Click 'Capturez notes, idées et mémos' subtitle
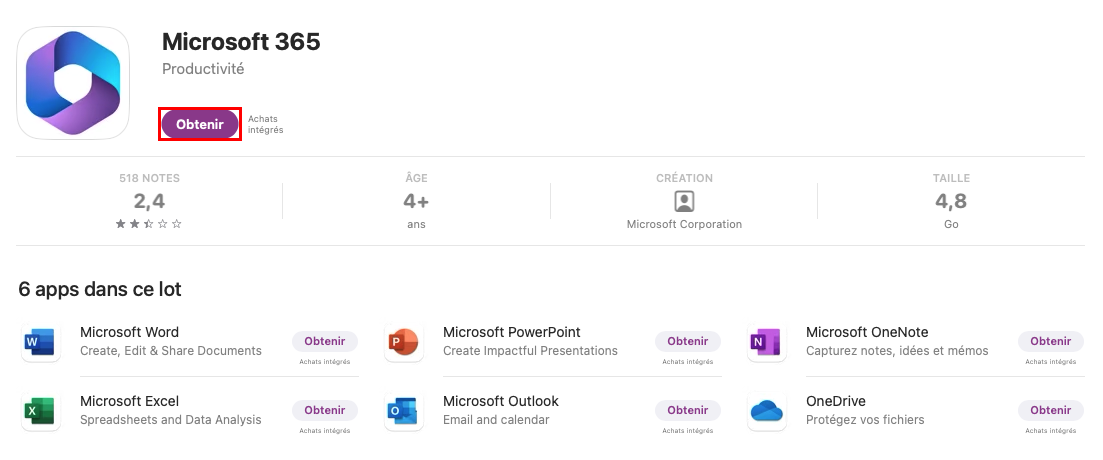Viewport: 1103px width, 460px height. (897, 350)
